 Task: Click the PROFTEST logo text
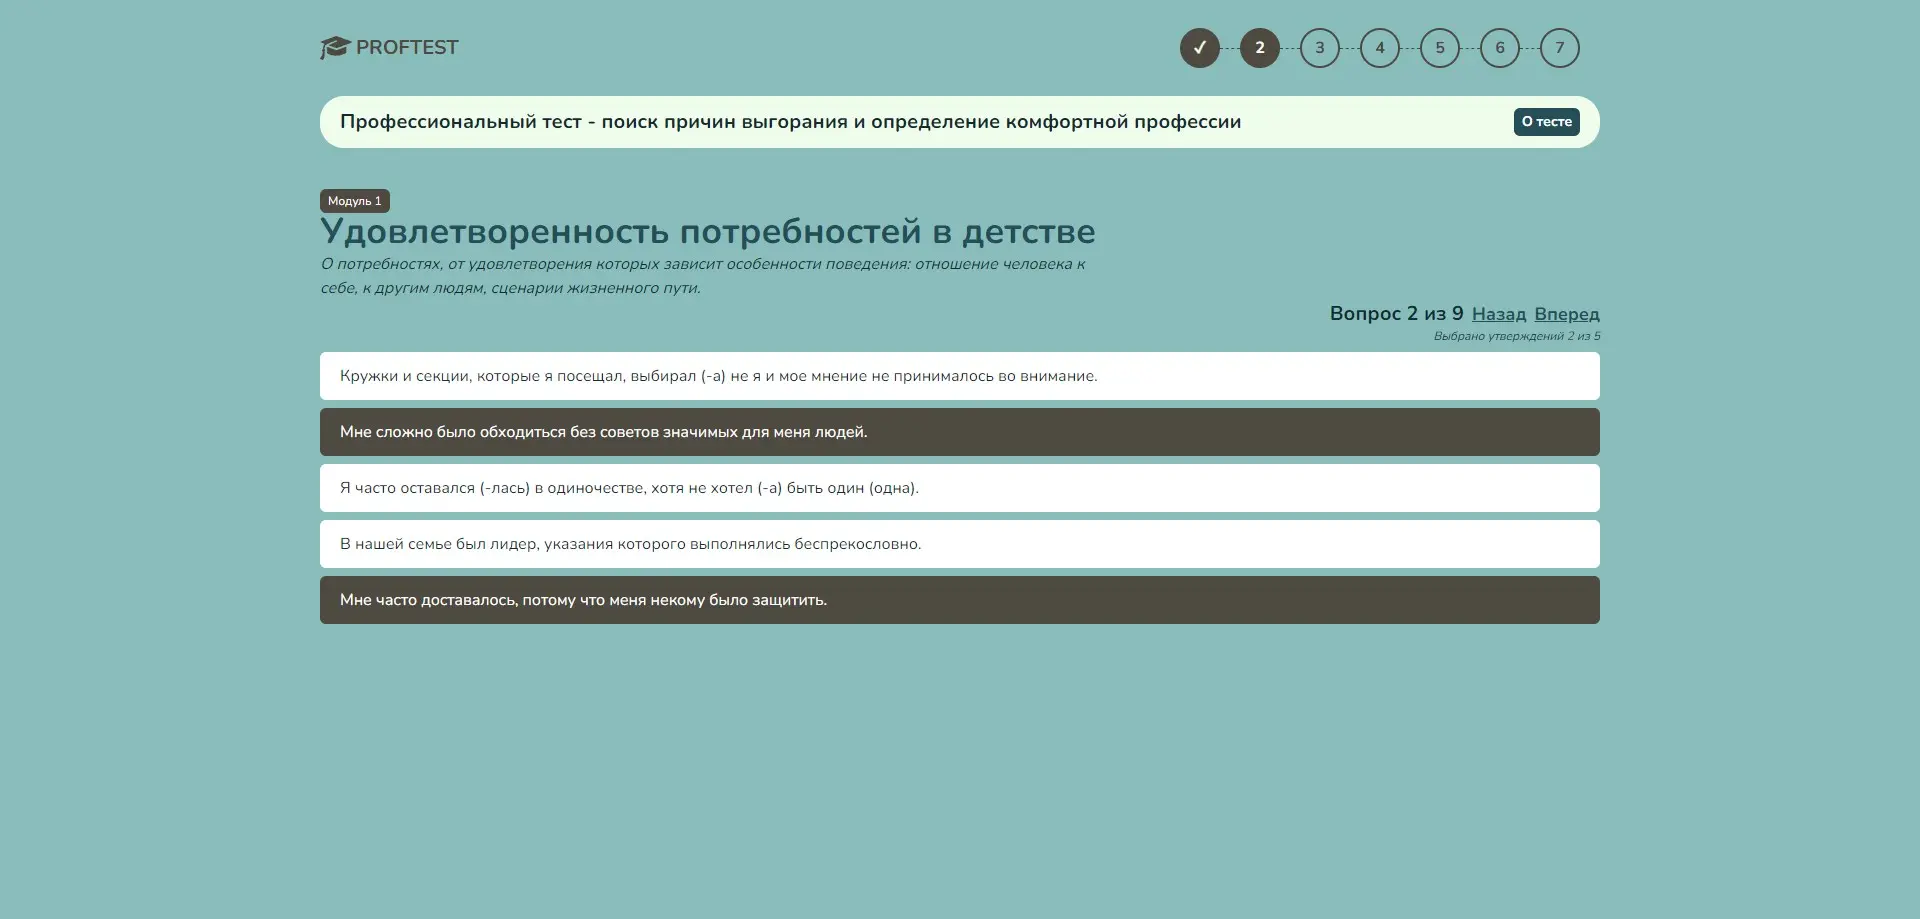407,47
